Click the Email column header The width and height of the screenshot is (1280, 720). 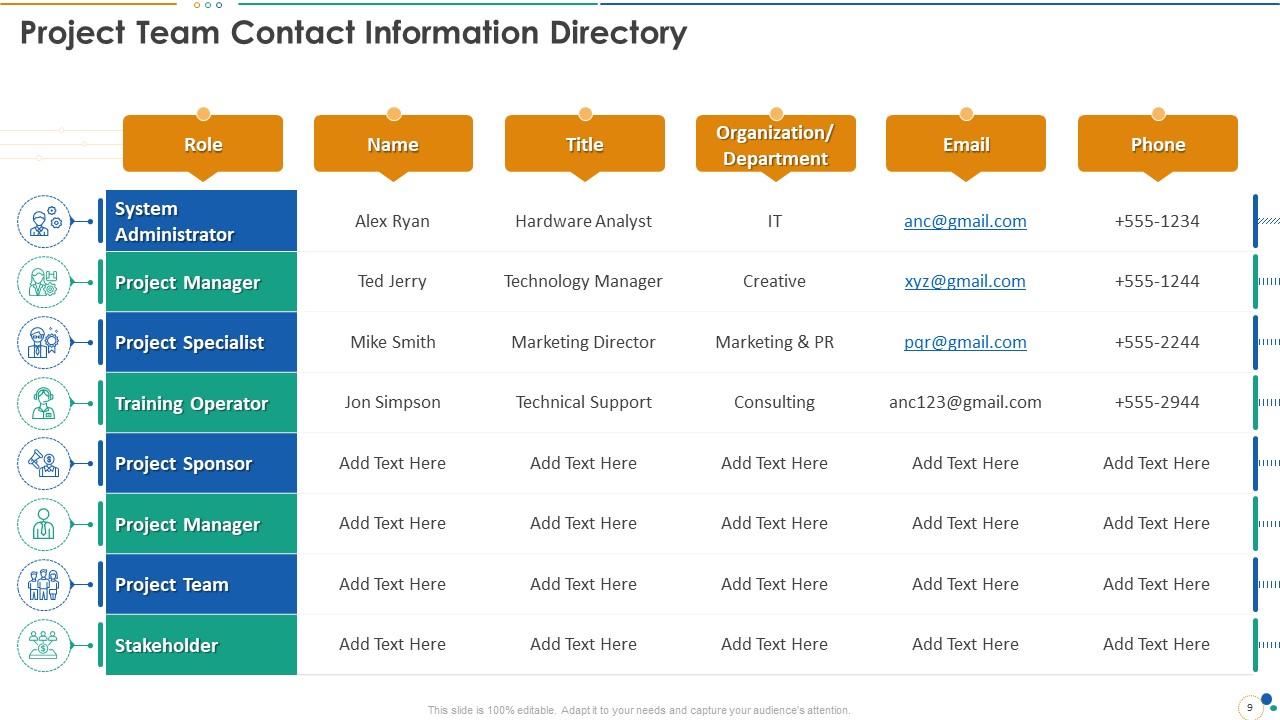click(966, 144)
